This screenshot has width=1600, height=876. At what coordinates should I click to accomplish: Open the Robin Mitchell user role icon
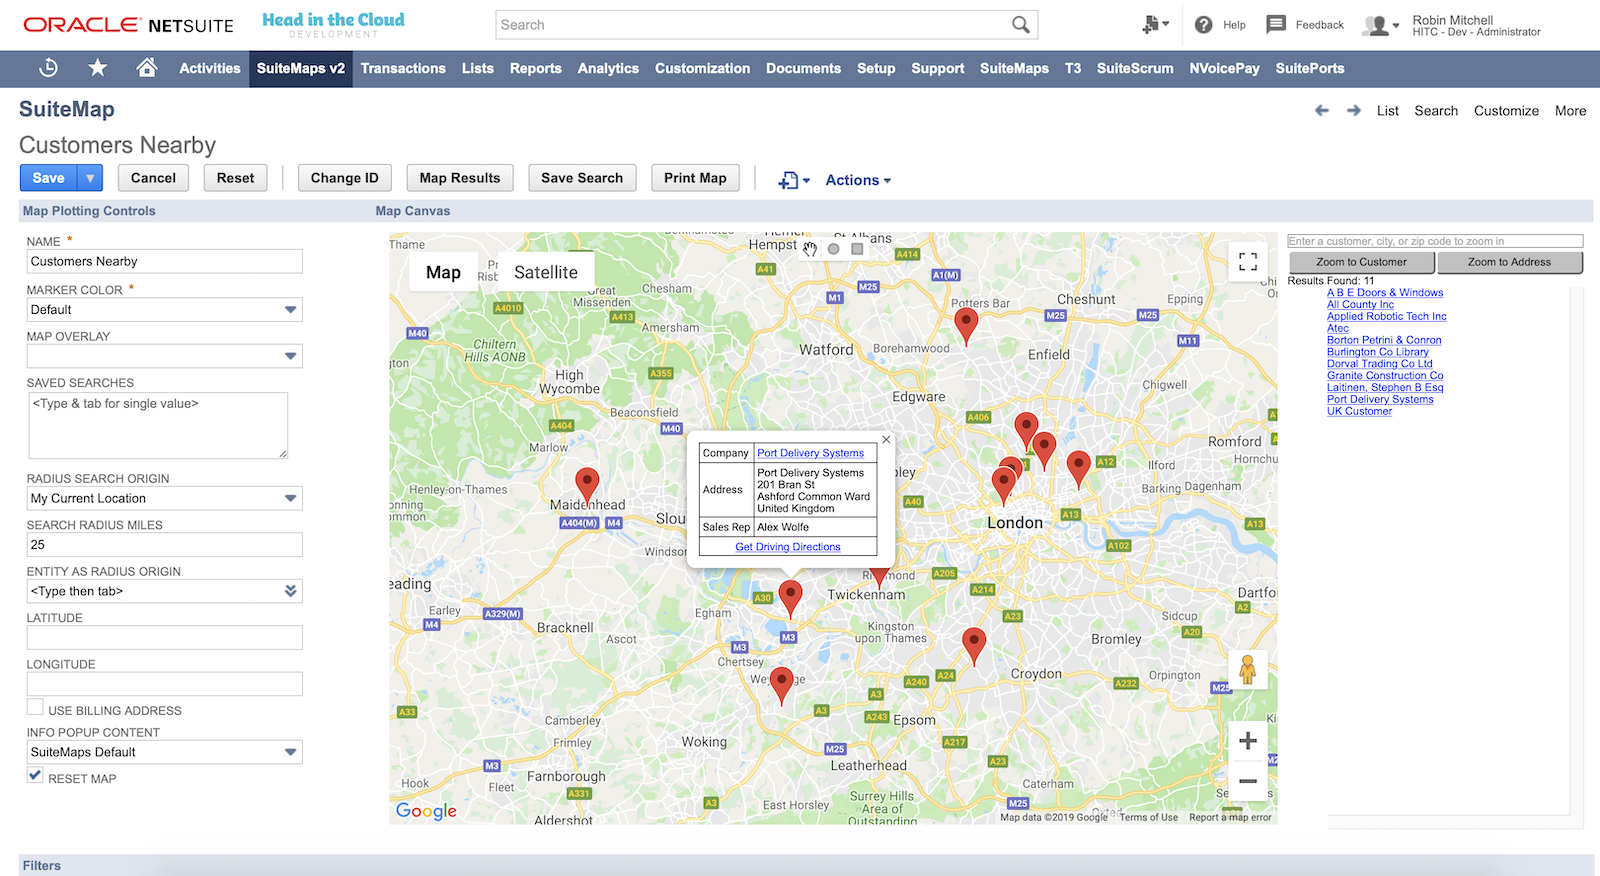[x=1381, y=26]
